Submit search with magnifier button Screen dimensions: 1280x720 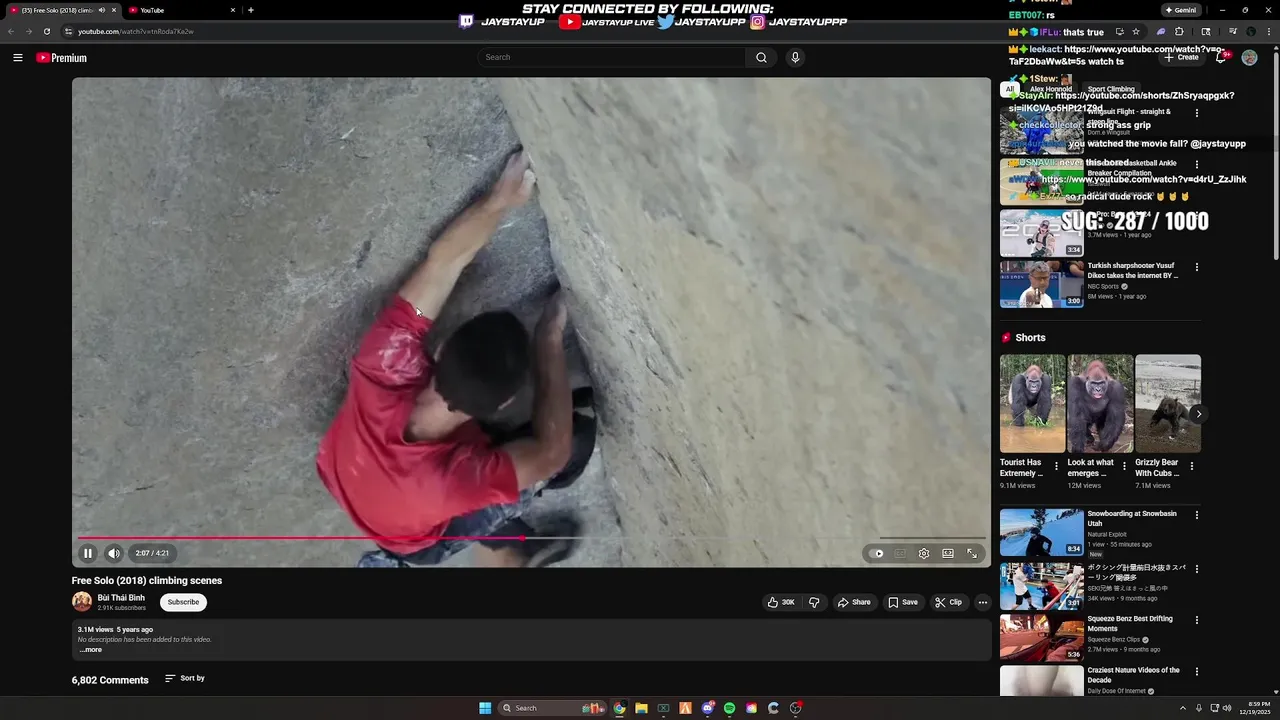click(x=761, y=57)
